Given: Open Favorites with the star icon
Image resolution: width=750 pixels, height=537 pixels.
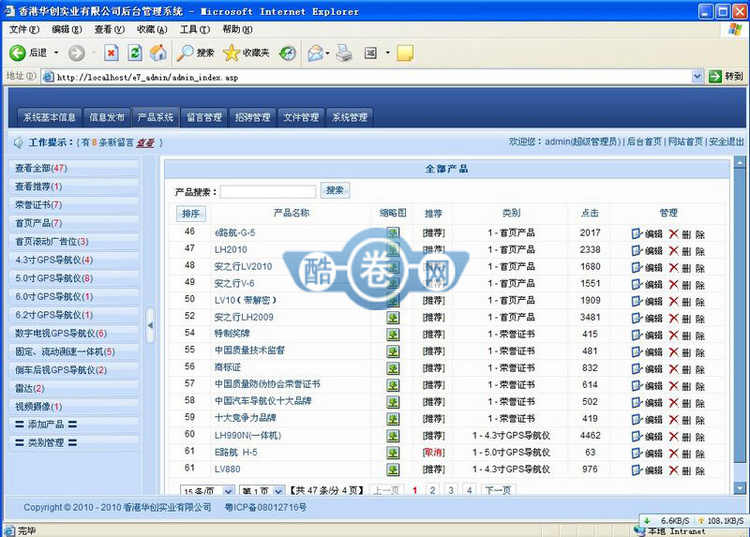Looking at the screenshot, I should (x=231, y=53).
